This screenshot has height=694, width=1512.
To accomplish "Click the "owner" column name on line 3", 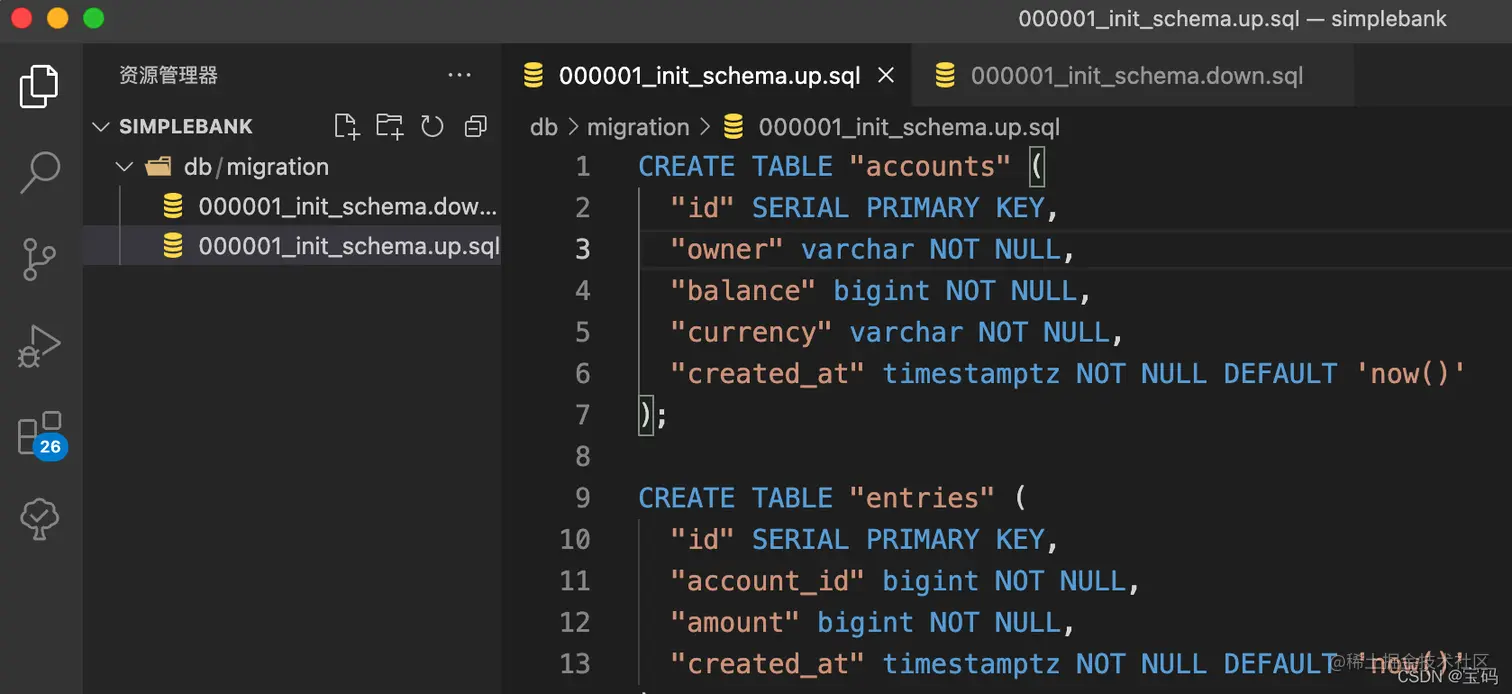I will [728, 249].
